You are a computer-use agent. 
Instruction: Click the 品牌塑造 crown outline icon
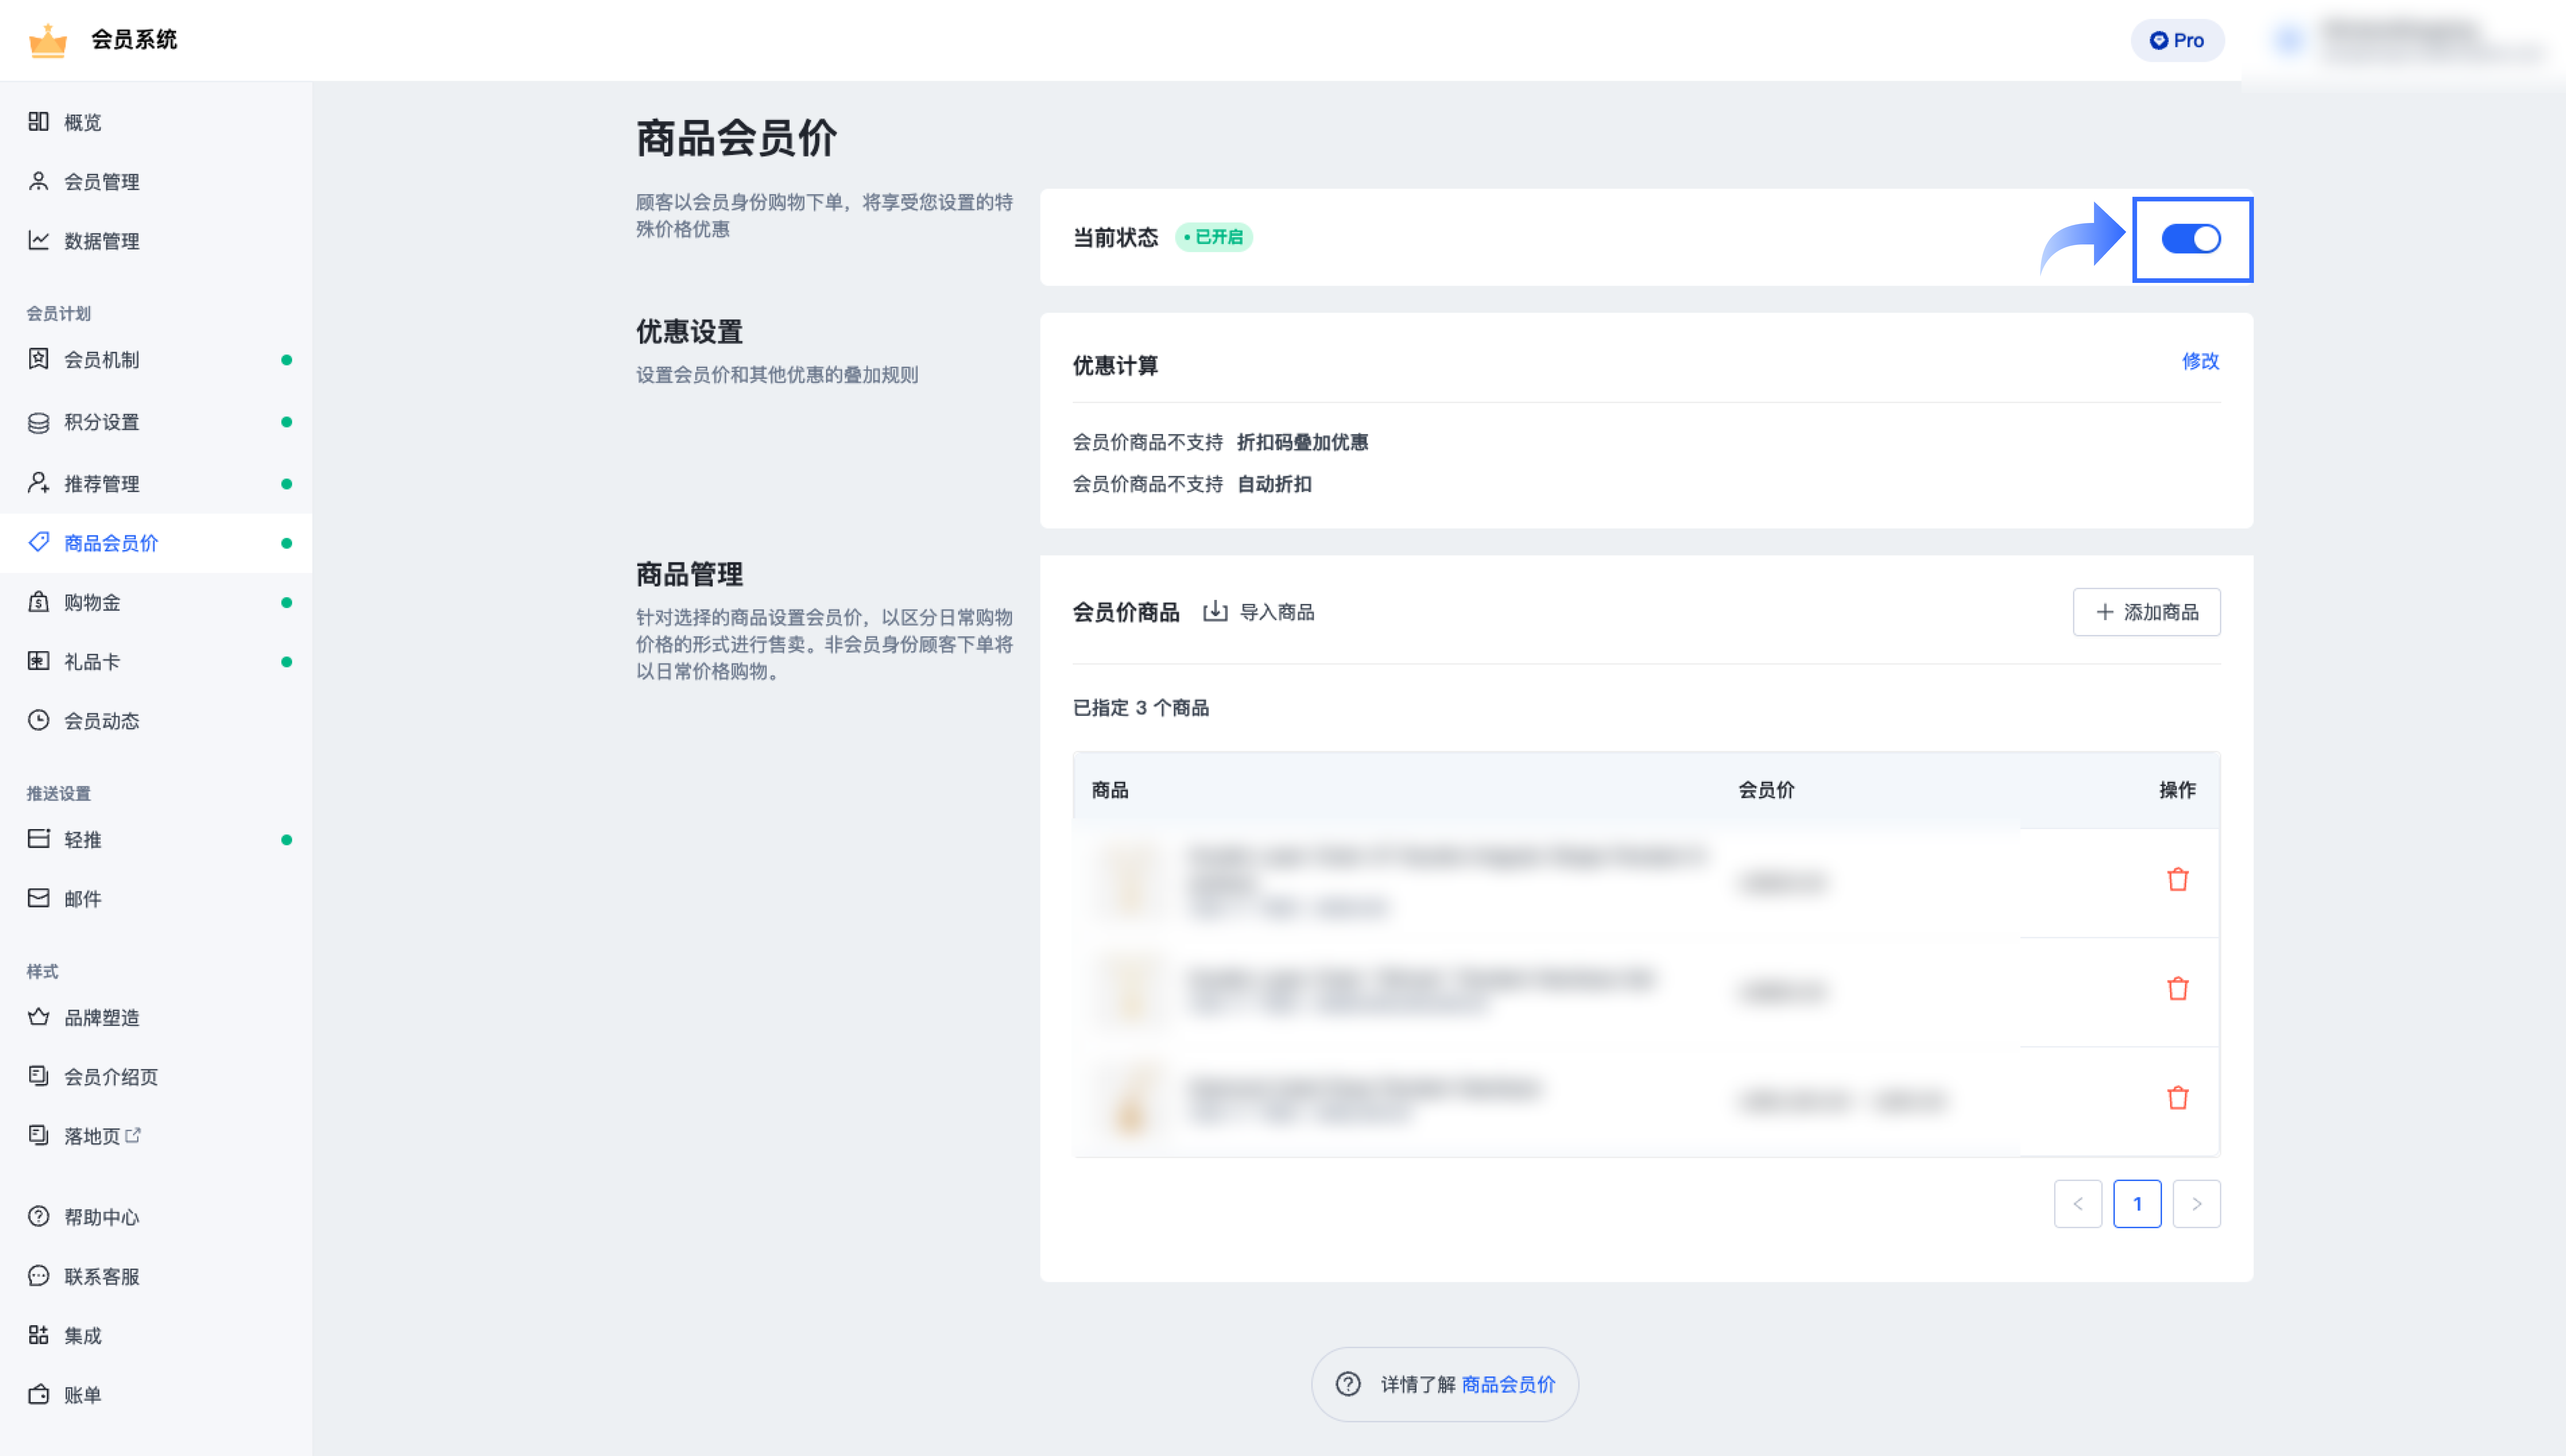[38, 1017]
